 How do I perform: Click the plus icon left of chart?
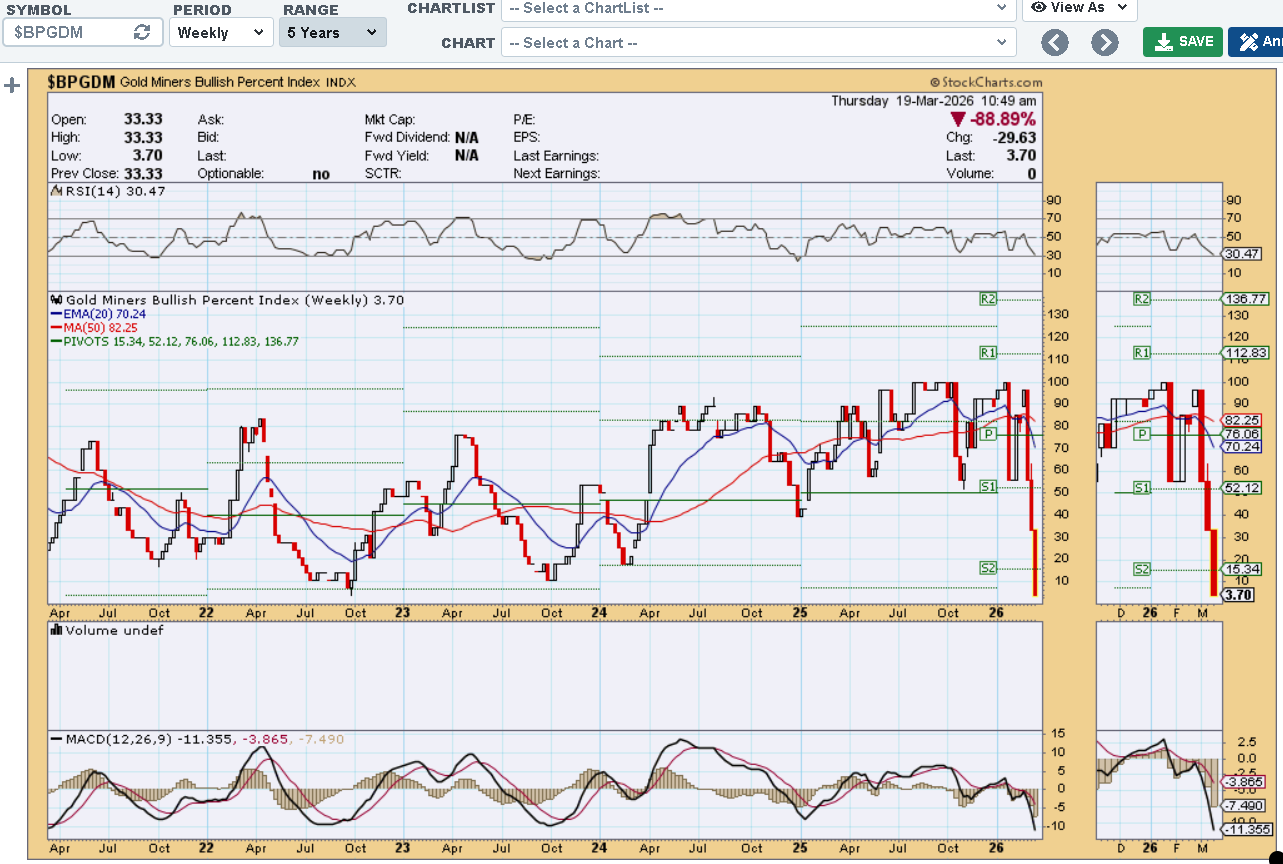13,85
